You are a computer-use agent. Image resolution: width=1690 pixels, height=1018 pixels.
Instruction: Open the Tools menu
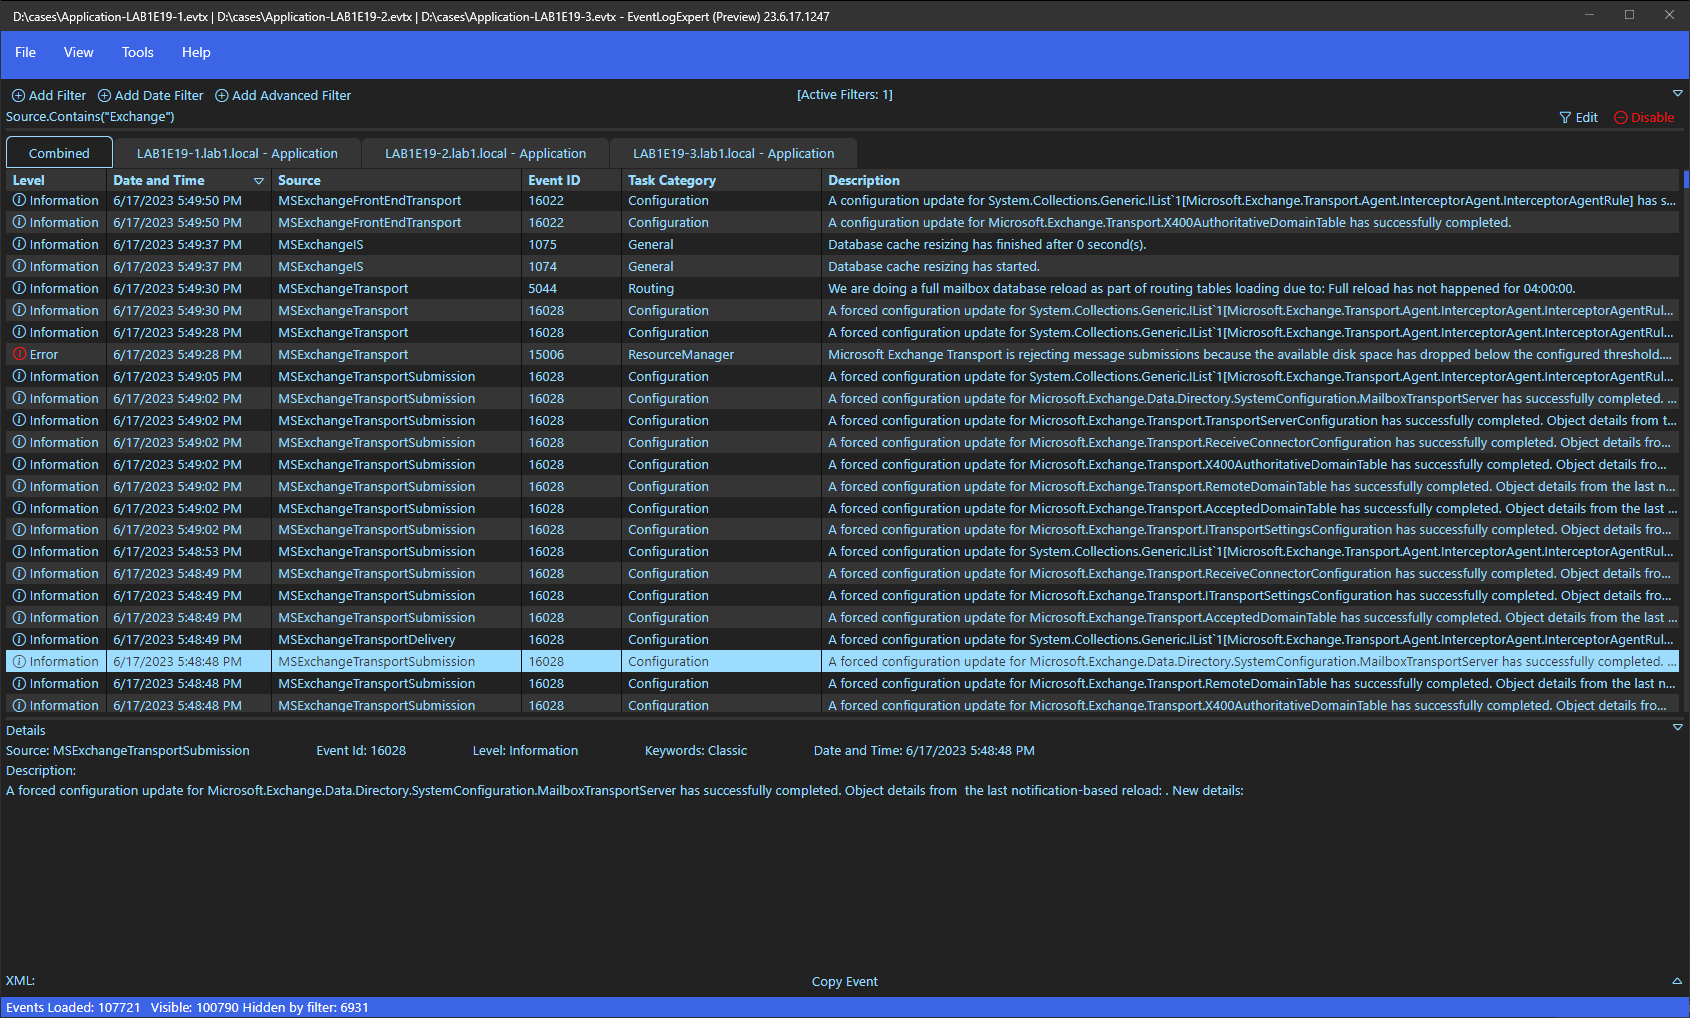(138, 53)
